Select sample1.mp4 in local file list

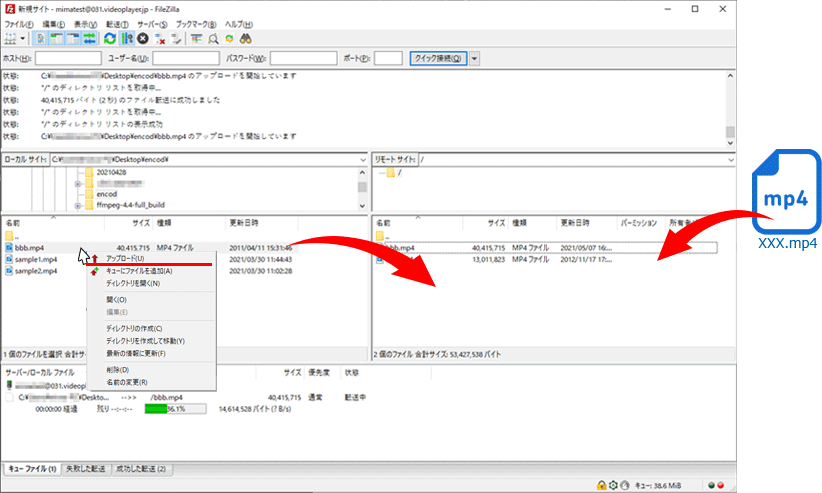click(36, 260)
